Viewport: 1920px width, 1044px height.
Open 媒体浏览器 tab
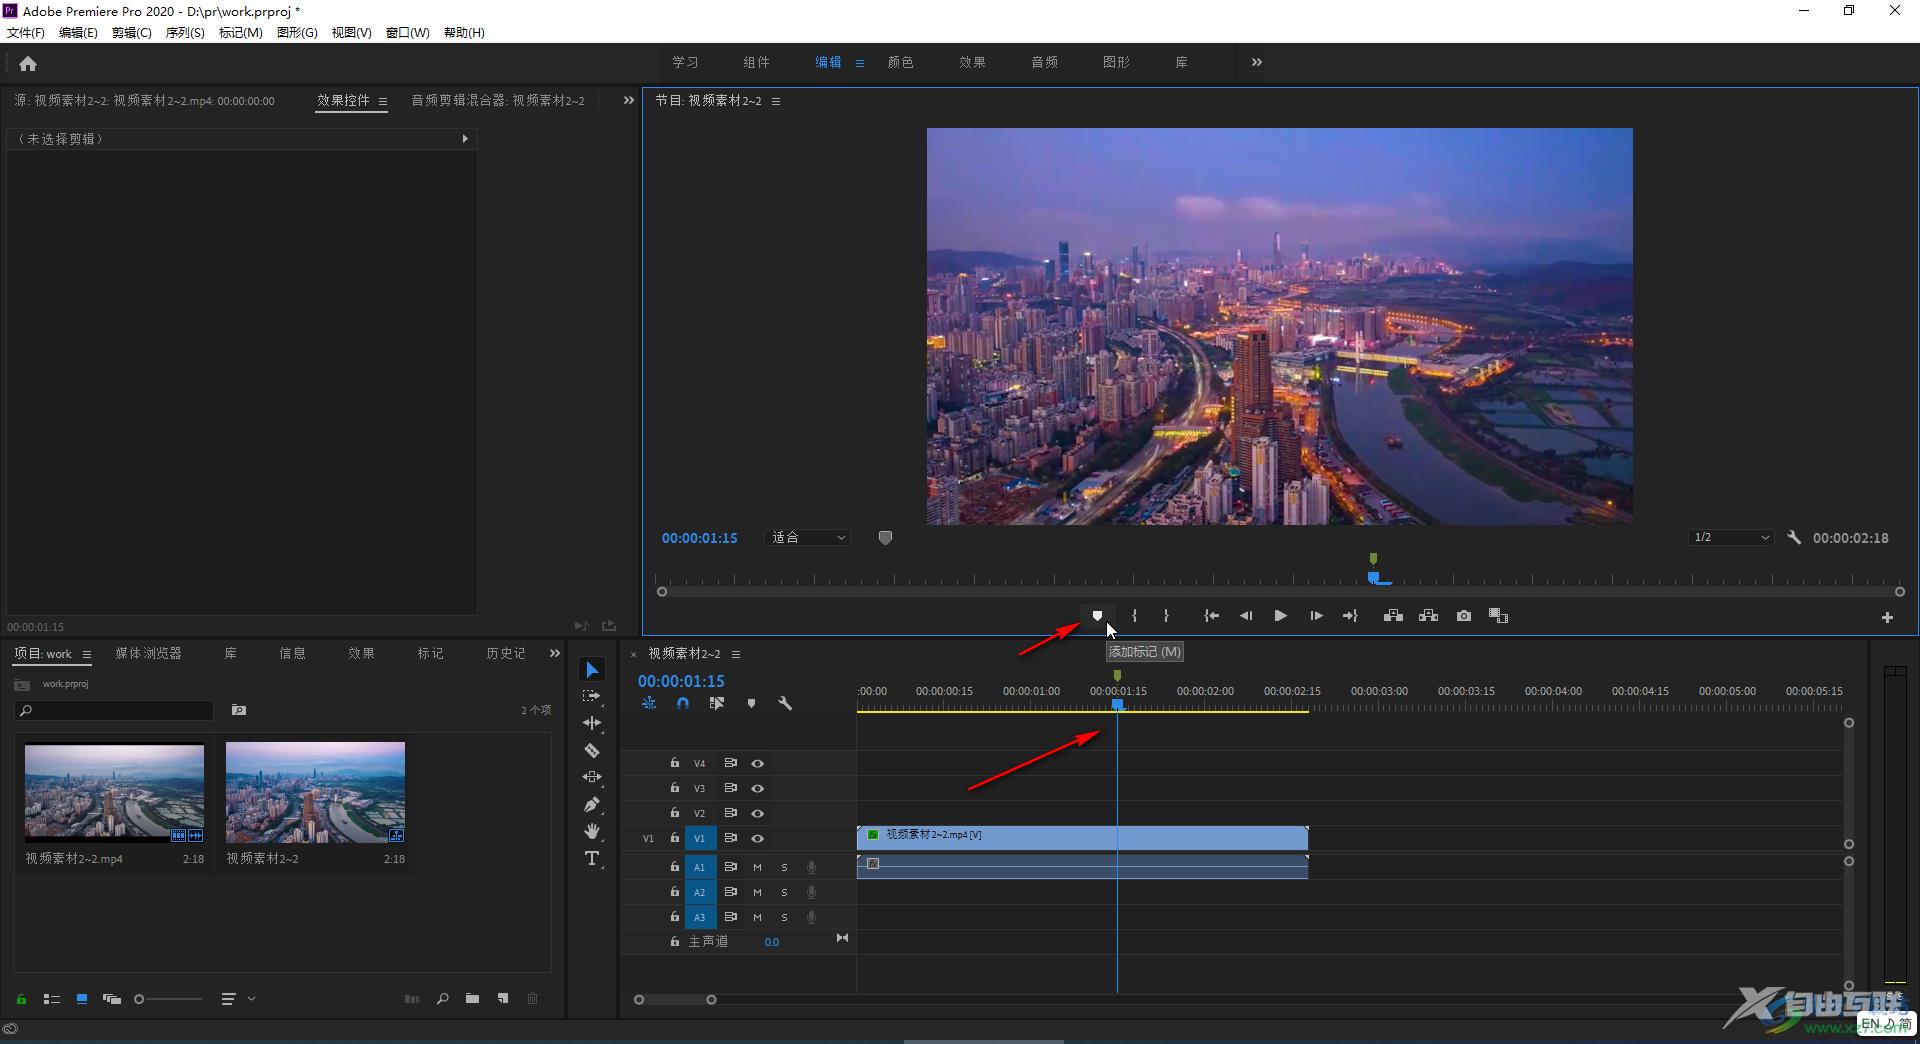click(148, 653)
